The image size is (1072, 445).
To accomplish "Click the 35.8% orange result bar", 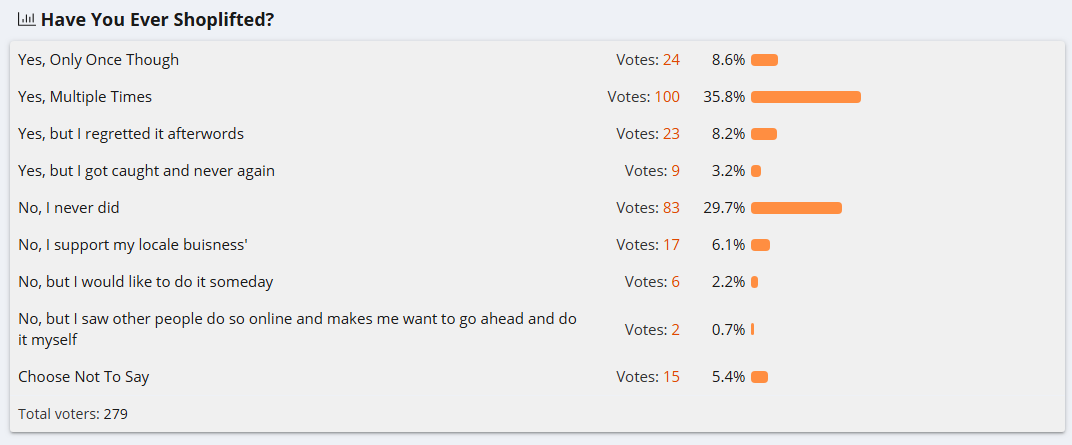I will (x=805, y=97).
